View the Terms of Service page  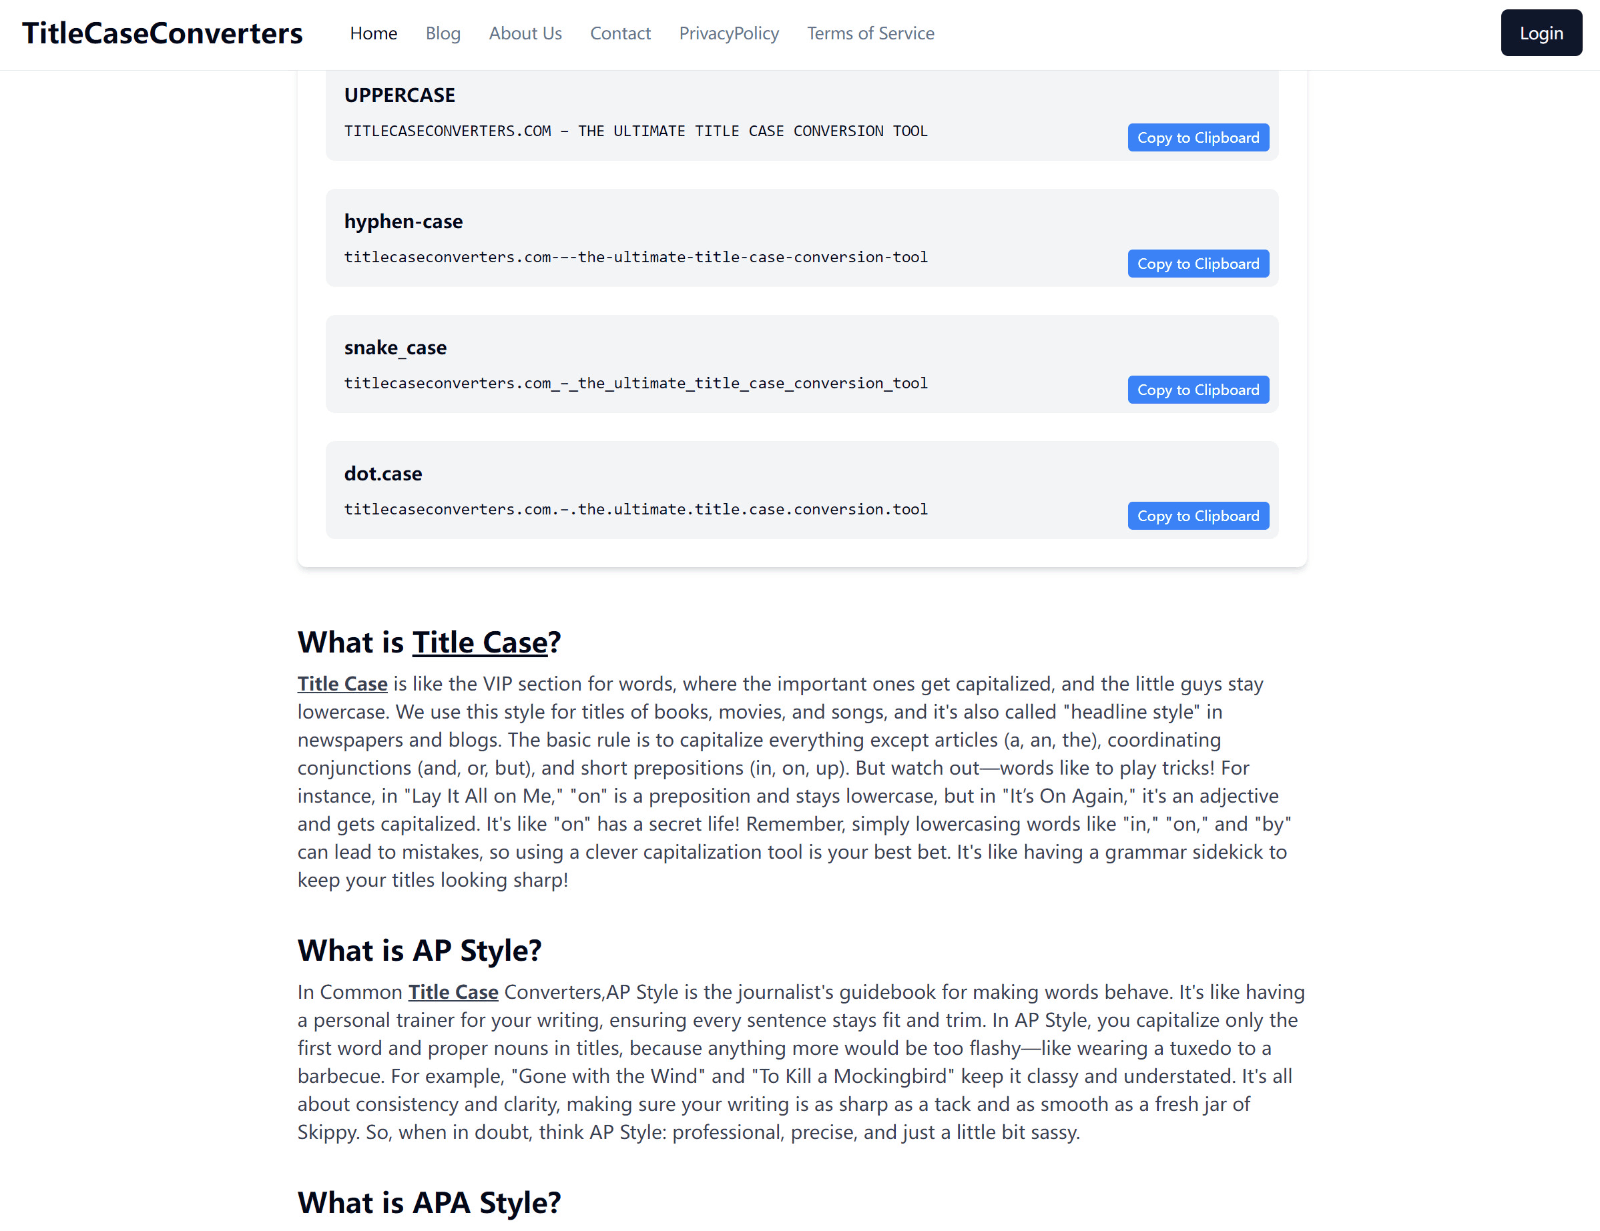[x=871, y=33]
